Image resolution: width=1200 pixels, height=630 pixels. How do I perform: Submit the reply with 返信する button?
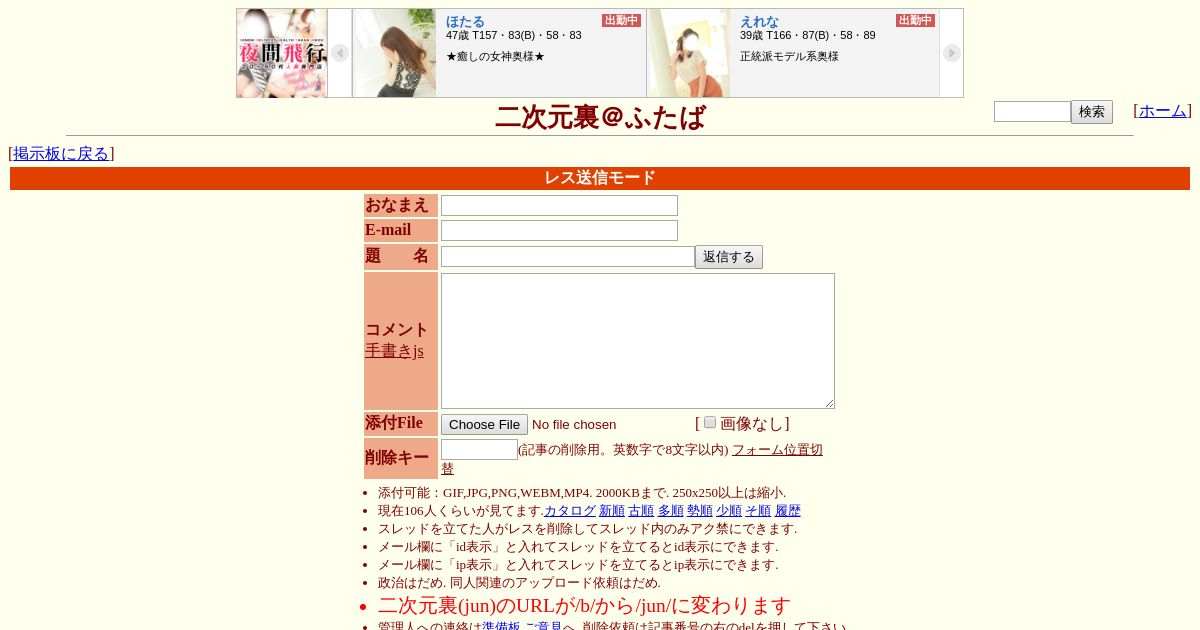coord(729,257)
